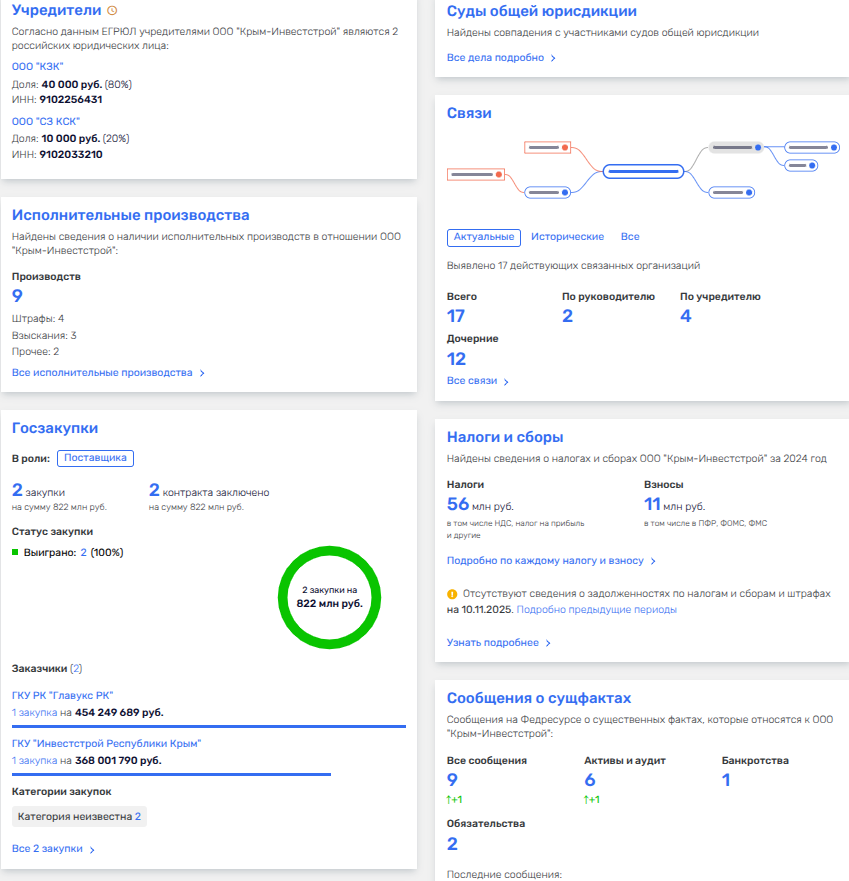The image size is (849, 881).
Task: Expand Все 2 закупки list
Action: [x=53, y=849]
